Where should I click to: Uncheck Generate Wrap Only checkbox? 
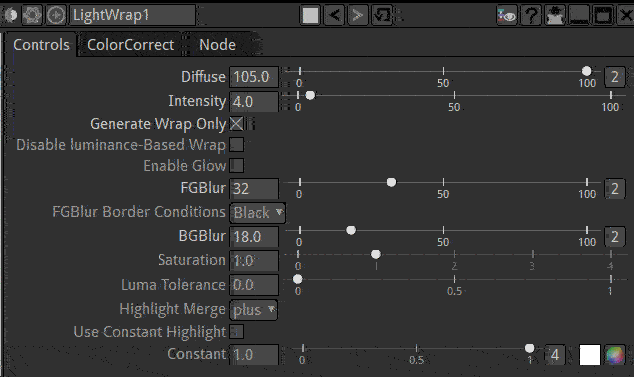237,123
